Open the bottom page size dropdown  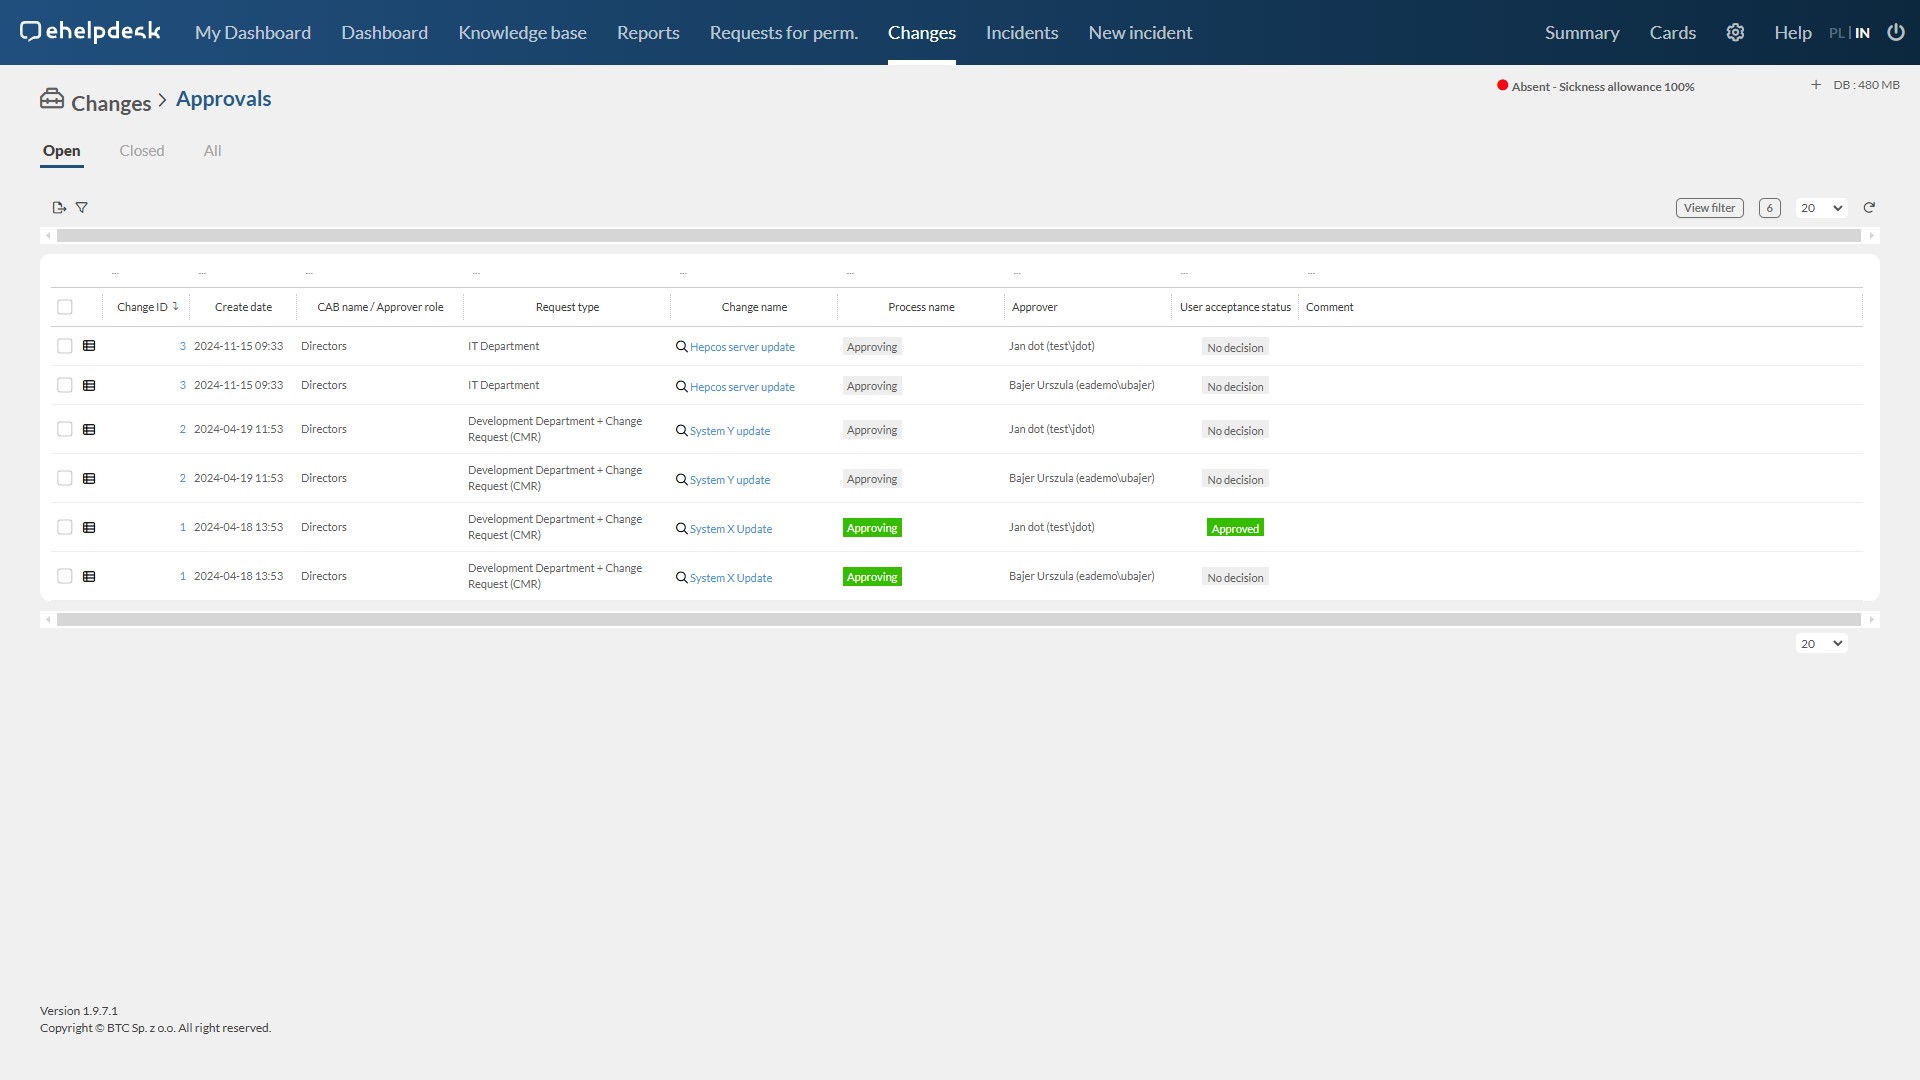(1821, 644)
